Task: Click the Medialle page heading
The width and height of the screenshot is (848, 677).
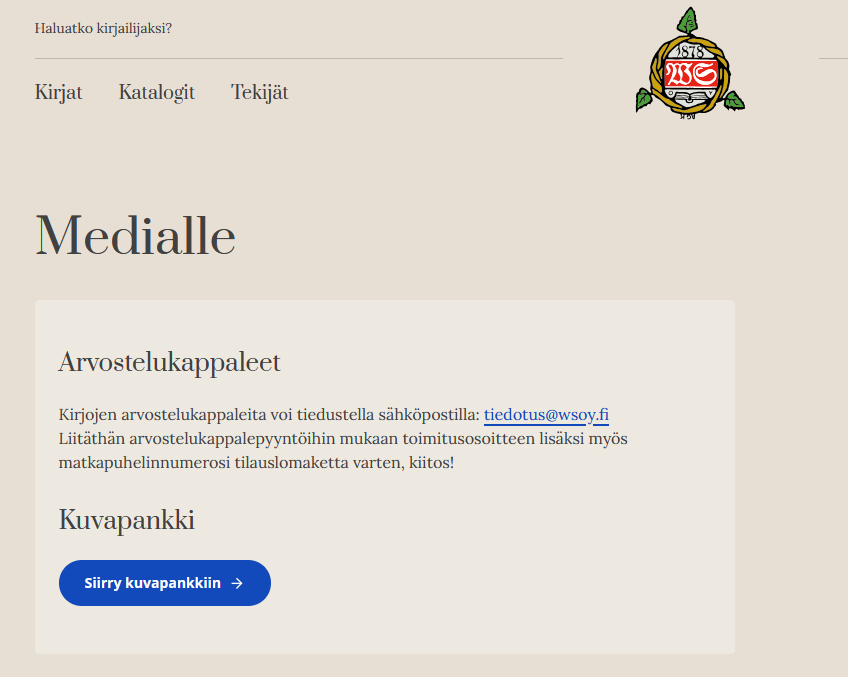Action: tap(135, 236)
